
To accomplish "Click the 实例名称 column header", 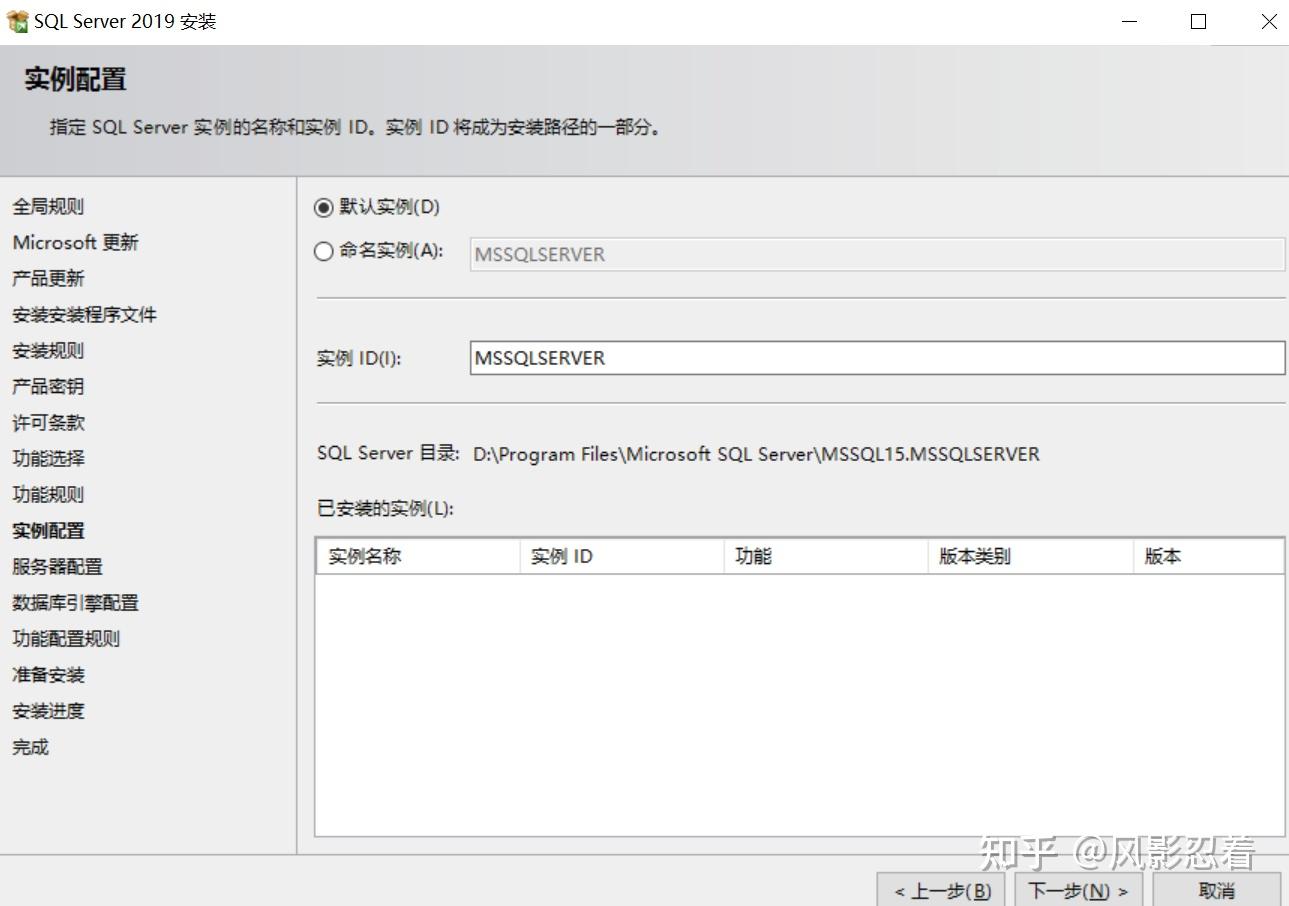I will [418, 556].
